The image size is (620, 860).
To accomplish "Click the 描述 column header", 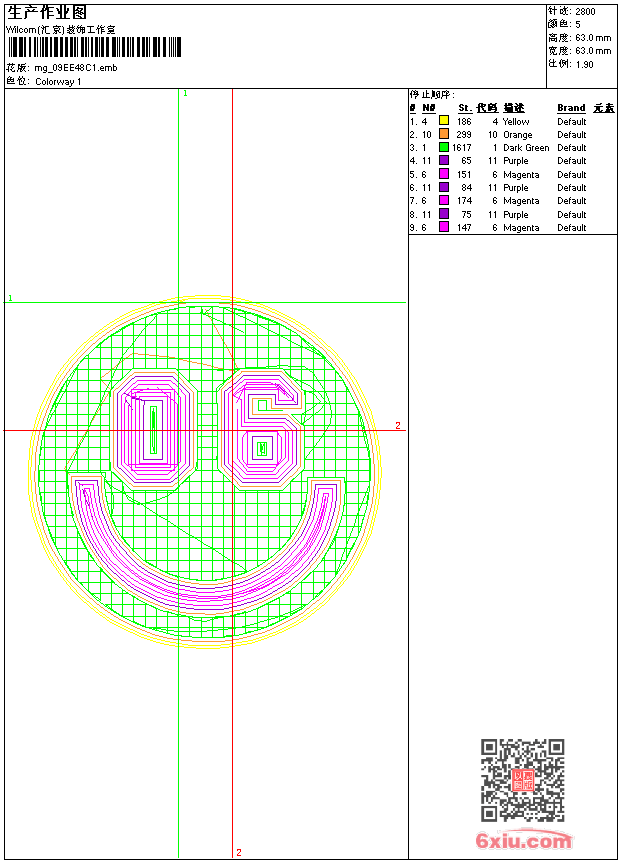I will tap(514, 108).
